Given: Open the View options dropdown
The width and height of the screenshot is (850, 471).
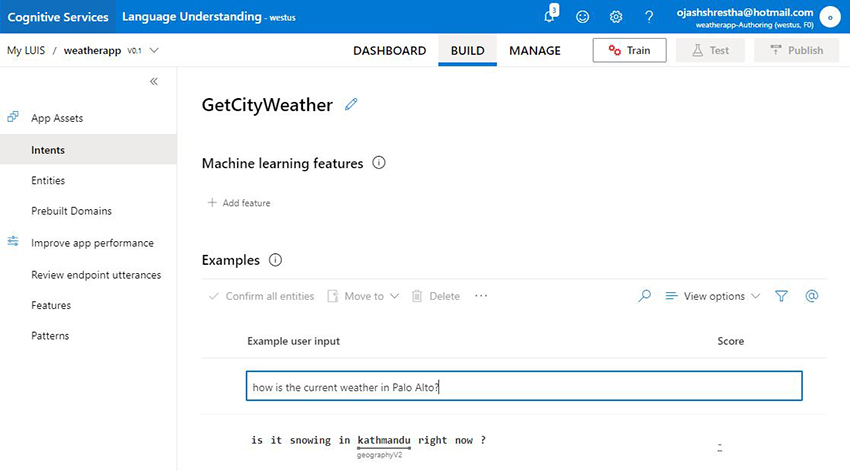Looking at the screenshot, I should coord(713,296).
